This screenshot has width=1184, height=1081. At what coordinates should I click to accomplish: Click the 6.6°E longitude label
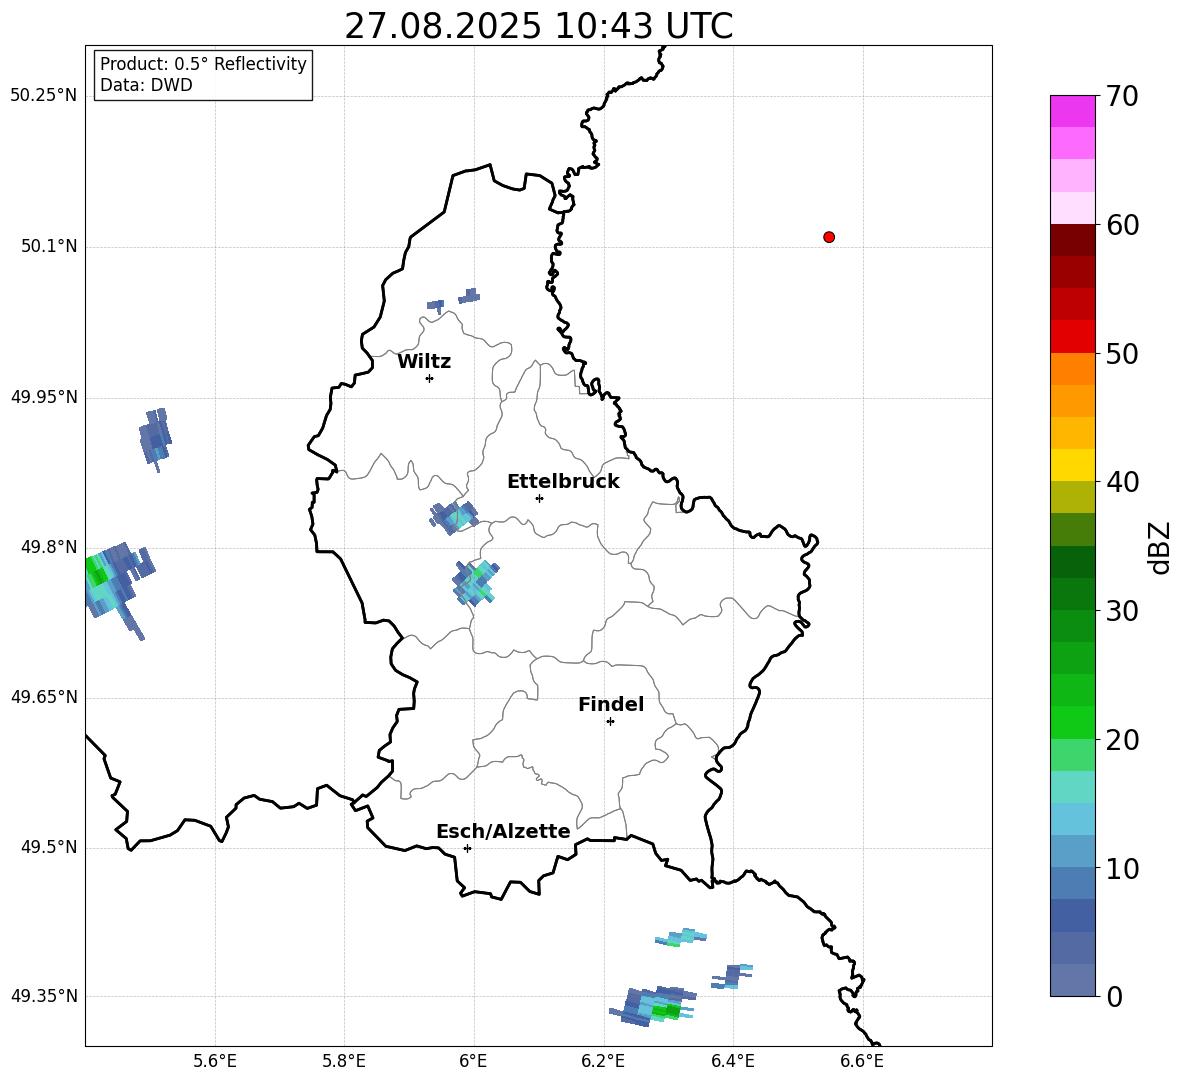[862, 1061]
